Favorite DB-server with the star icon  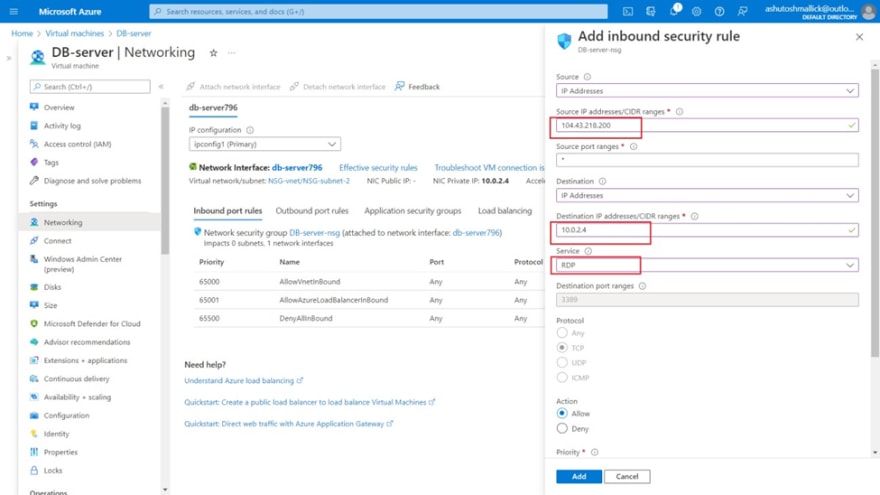pyautogui.click(x=213, y=53)
